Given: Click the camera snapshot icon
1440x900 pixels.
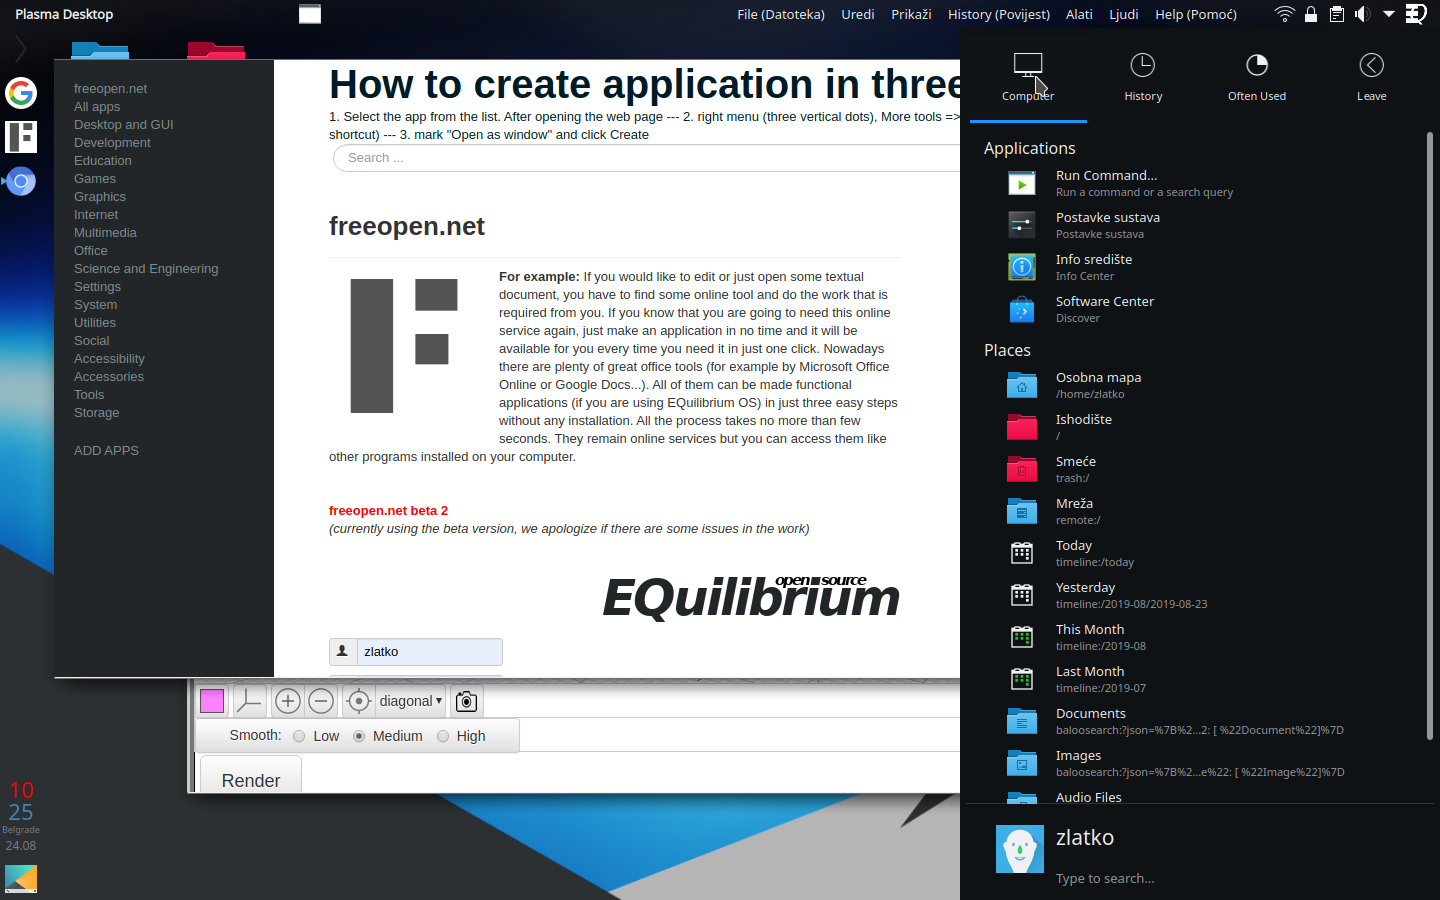Looking at the screenshot, I should [466, 701].
